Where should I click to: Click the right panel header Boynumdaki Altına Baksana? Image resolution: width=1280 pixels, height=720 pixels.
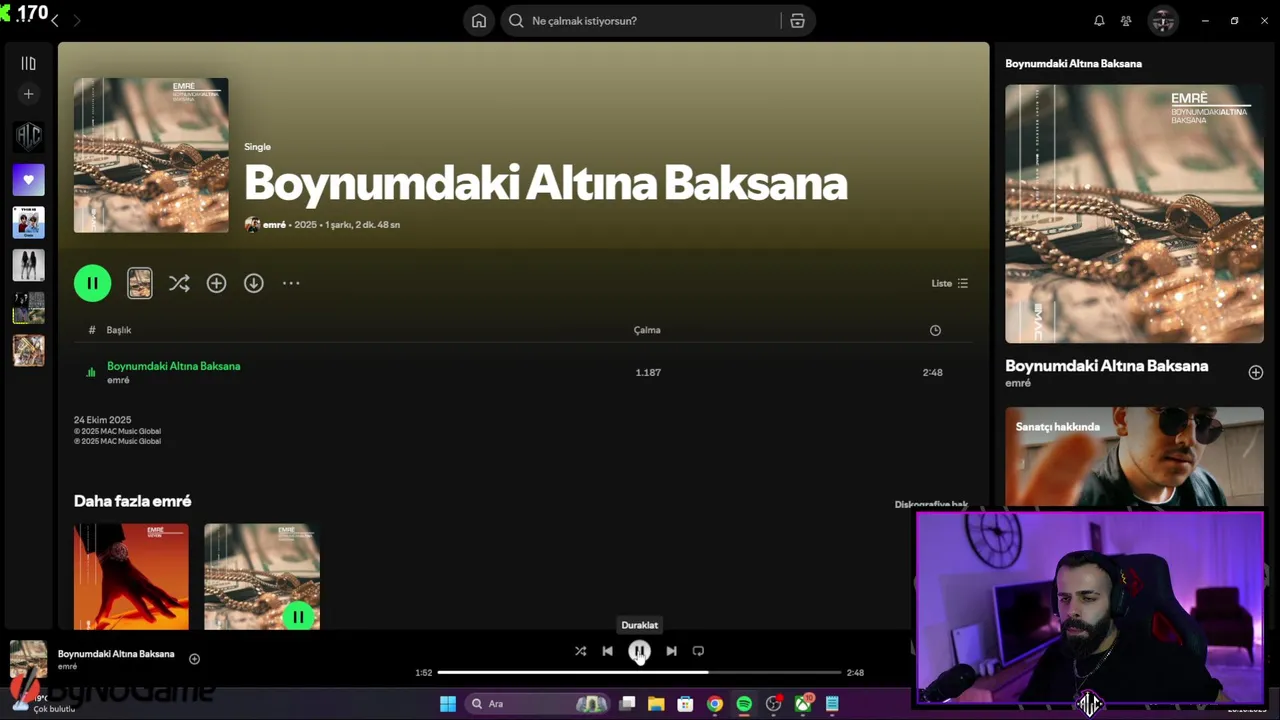[1073, 64]
